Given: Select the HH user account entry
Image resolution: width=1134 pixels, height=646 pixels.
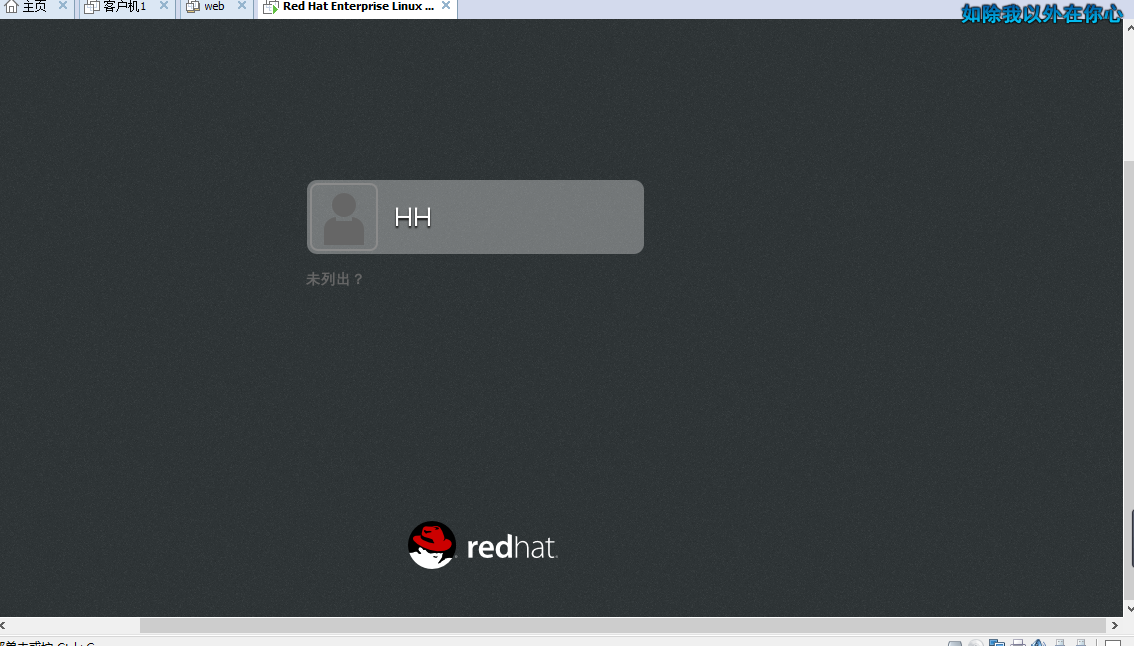Looking at the screenshot, I should pyautogui.click(x=475, y=217).
